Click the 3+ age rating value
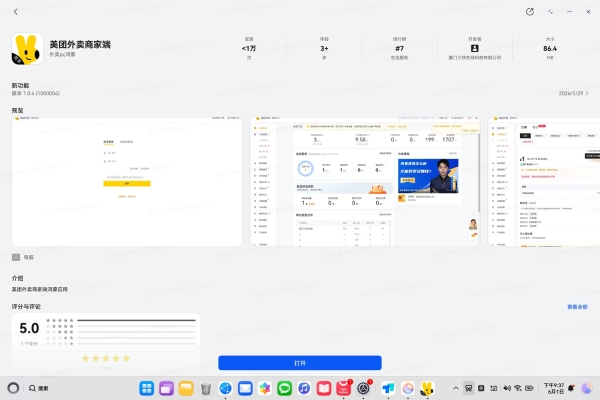The width and height of the screenshot is (600, 400). tap(324, 49)
